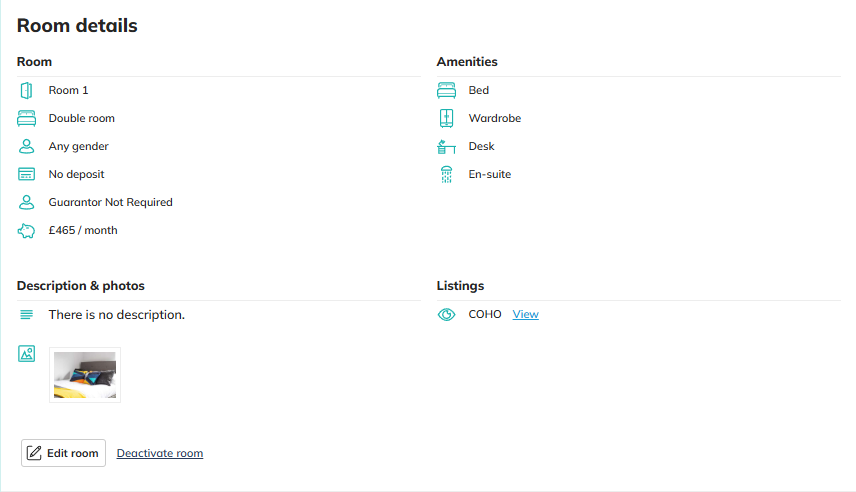Open the View link for COHO listing
This screenshot has width=856, height=492.
pos(525,314)
